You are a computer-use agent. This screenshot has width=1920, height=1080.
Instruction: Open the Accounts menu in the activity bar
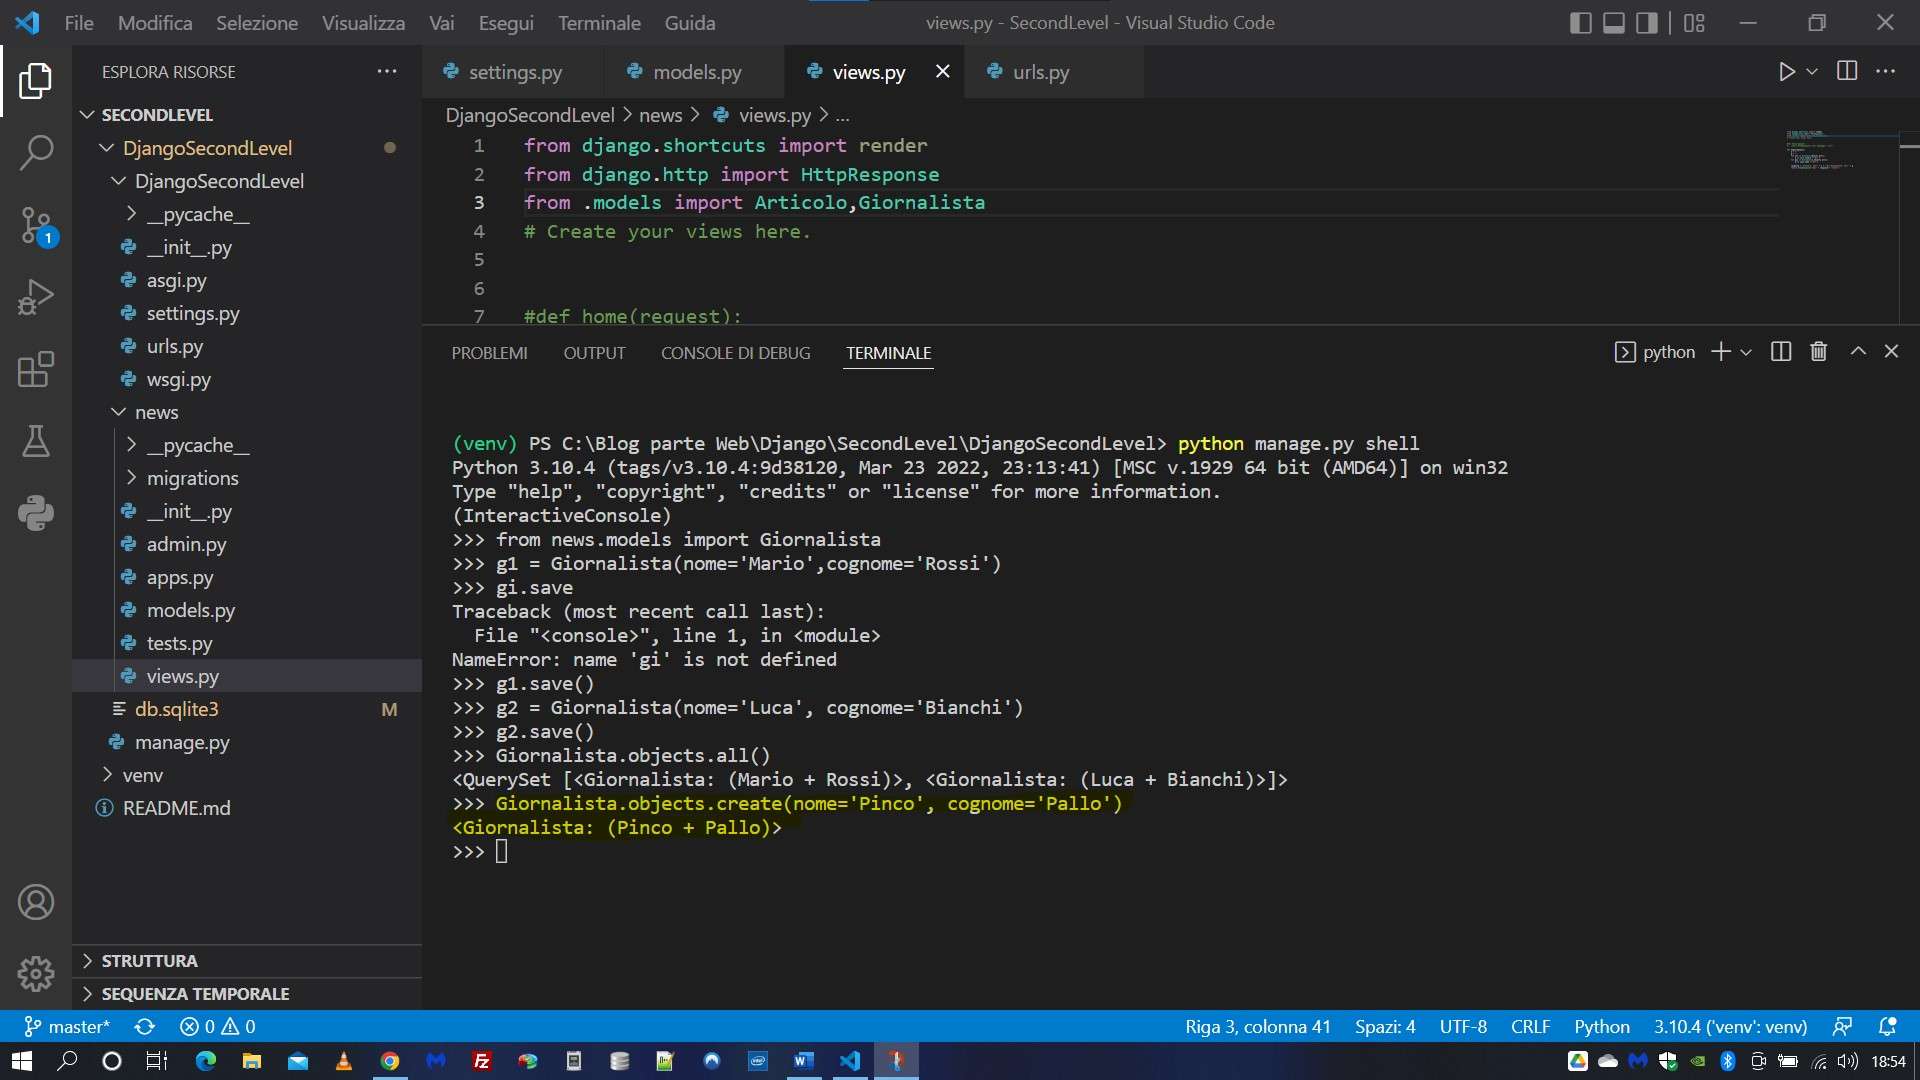click(36, 902)
